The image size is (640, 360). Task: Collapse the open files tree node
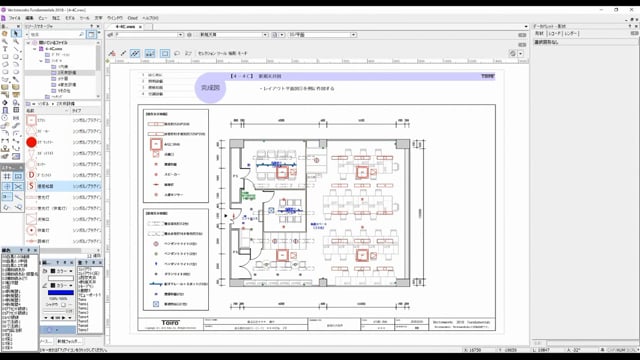tap(29, 42)
